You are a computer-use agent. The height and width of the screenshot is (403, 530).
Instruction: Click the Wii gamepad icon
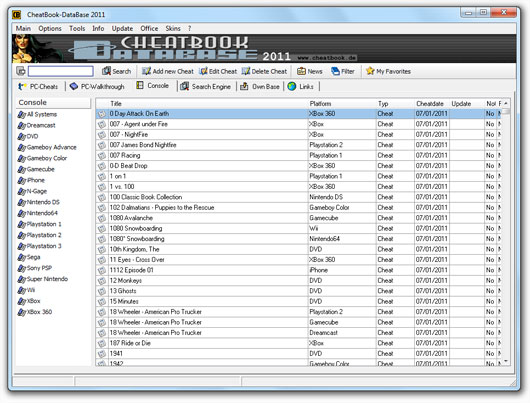point(22,290)
